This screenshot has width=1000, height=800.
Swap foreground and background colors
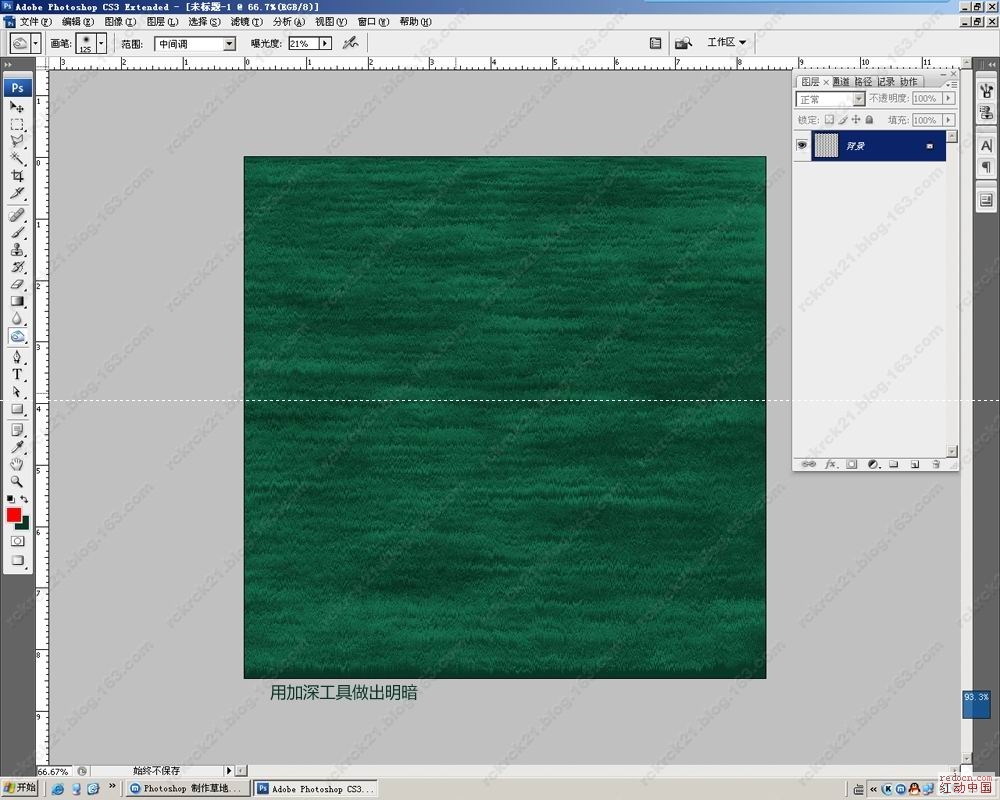pyautogui.click(x=24, y=499)
